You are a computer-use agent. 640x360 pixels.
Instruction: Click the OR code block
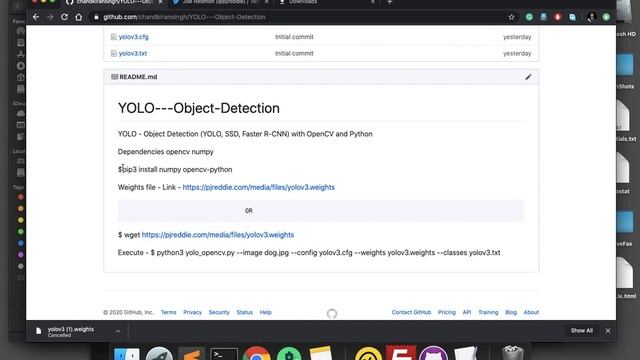click(x=321, y=211)
